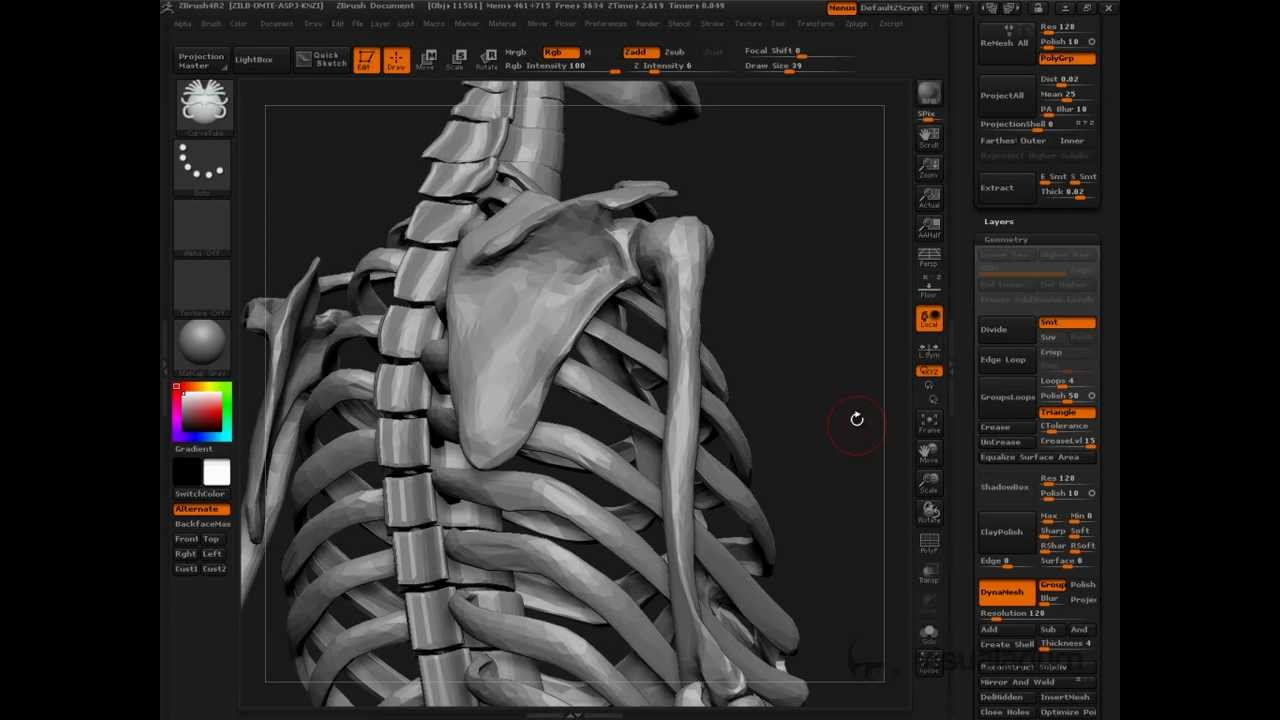Open the Brush menu

[211, 24]
